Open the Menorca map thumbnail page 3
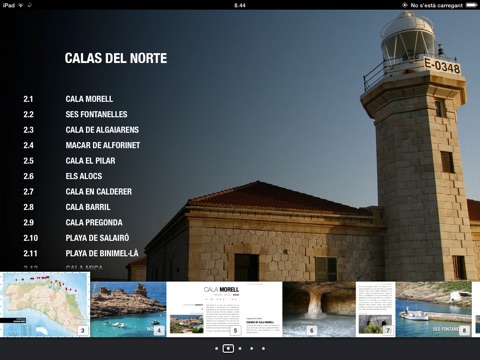Image resolution: width=480 pixels, height=360 pixels. pyautogui.click(x=45, y=304)
